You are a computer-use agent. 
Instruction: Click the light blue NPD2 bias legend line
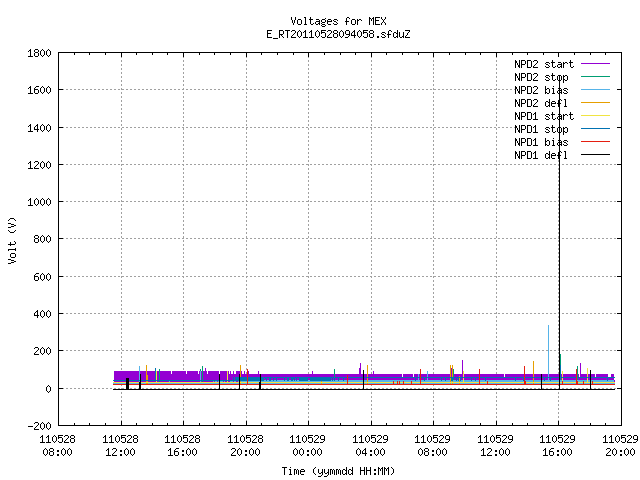tap(596, 90)
